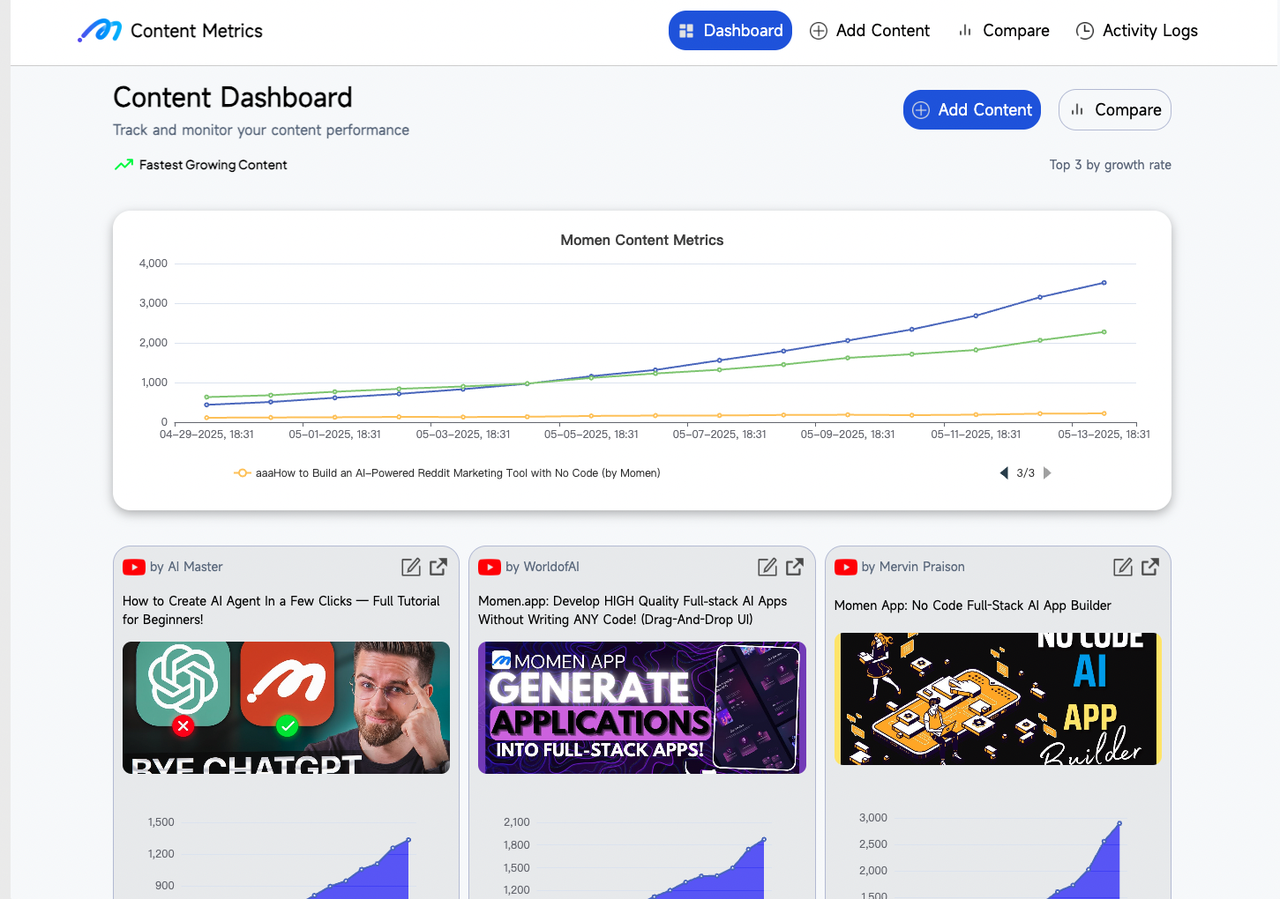
Task: Click the green Fastest Growing trend icon
Action: [123, 165]
